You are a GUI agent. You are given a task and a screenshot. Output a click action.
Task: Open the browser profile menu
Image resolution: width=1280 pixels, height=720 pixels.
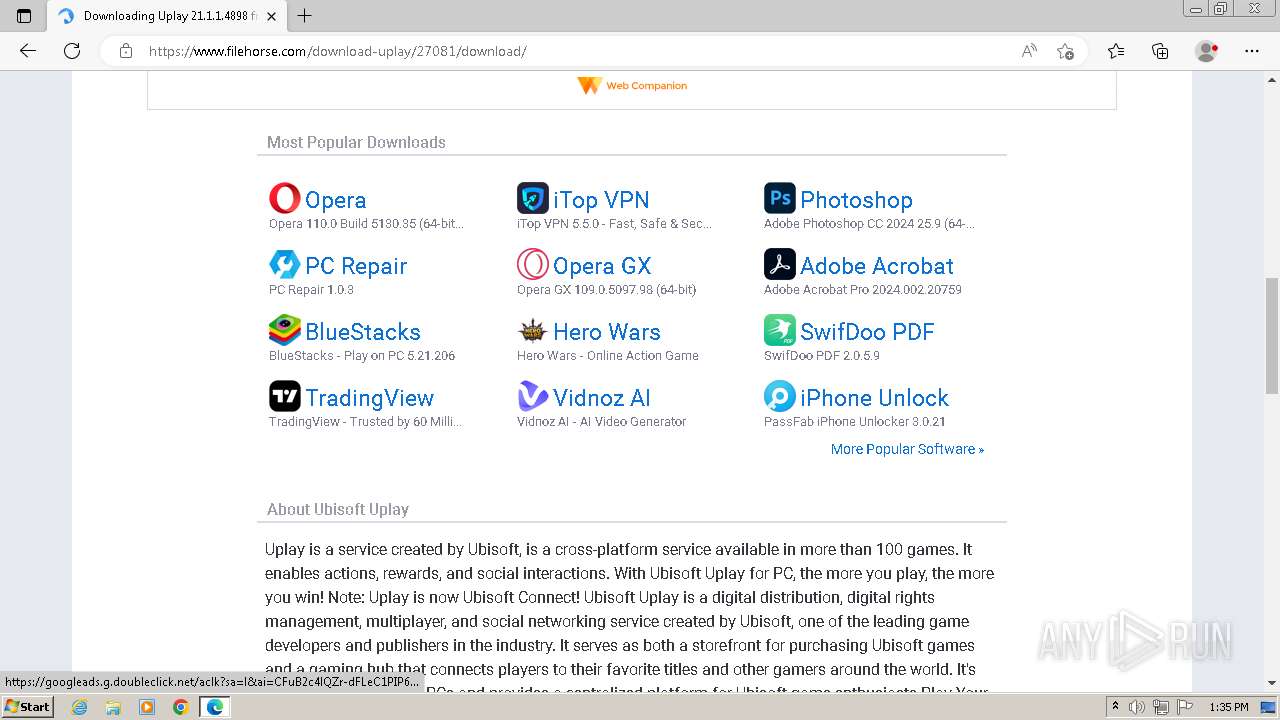coord(1207,51)
